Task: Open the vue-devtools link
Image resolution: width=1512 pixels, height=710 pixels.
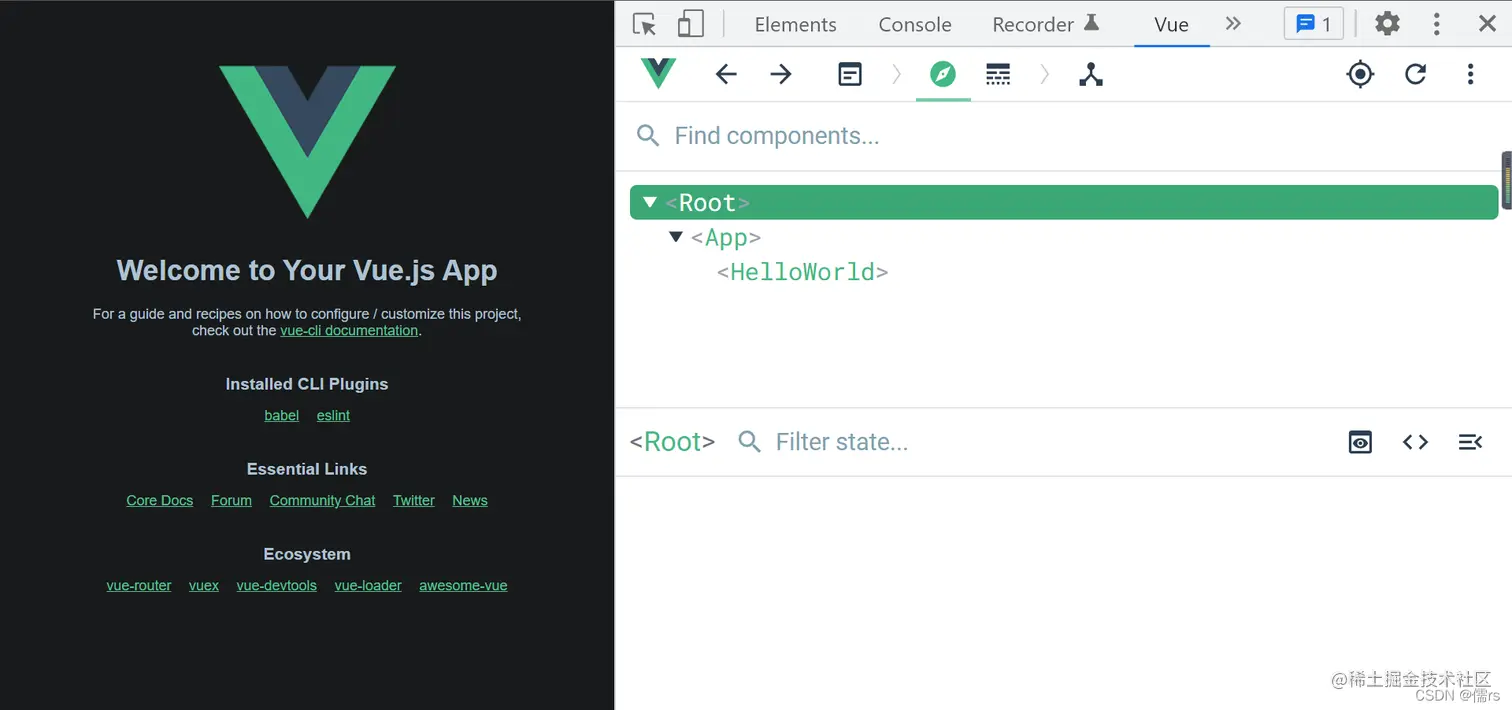Action: pos(277,586)
